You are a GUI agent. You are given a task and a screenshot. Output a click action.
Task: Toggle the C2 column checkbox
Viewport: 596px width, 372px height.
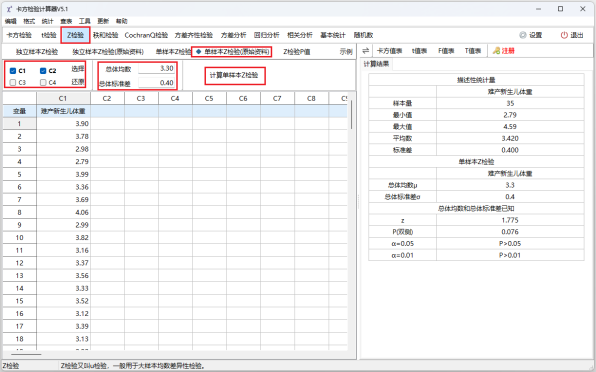click(43, 71)
